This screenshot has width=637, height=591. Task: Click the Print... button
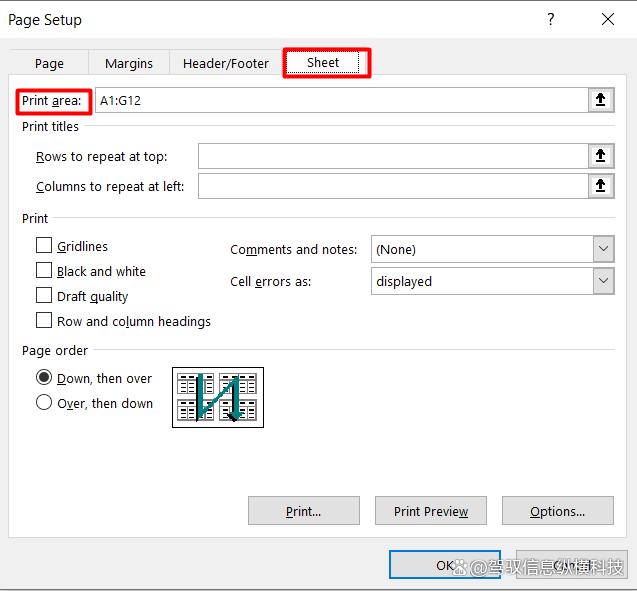point(304,511)
